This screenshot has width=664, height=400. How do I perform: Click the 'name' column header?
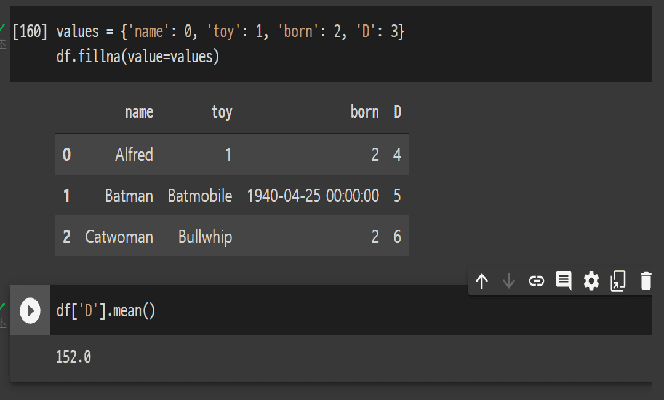point(139,113)
